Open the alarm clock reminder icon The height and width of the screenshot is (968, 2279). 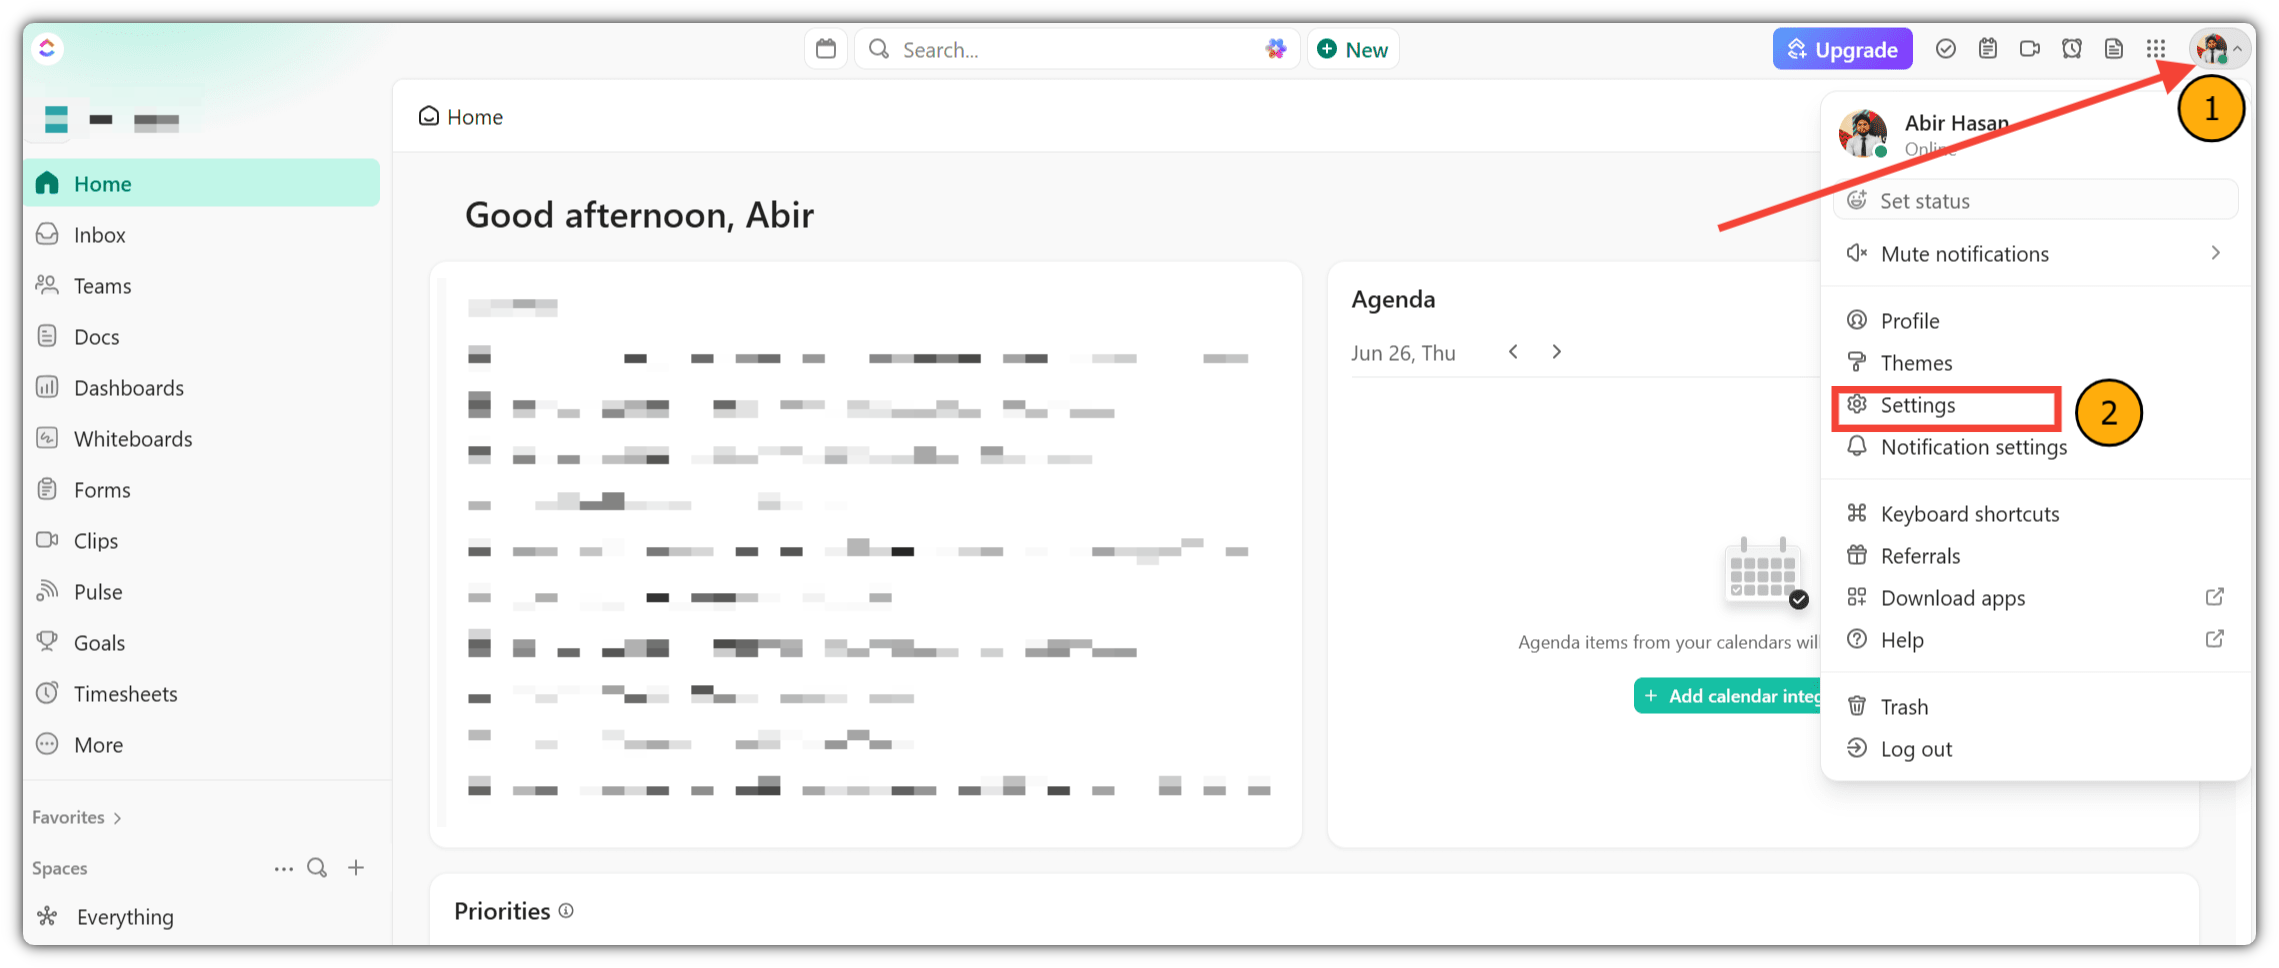click(2072, 49)
